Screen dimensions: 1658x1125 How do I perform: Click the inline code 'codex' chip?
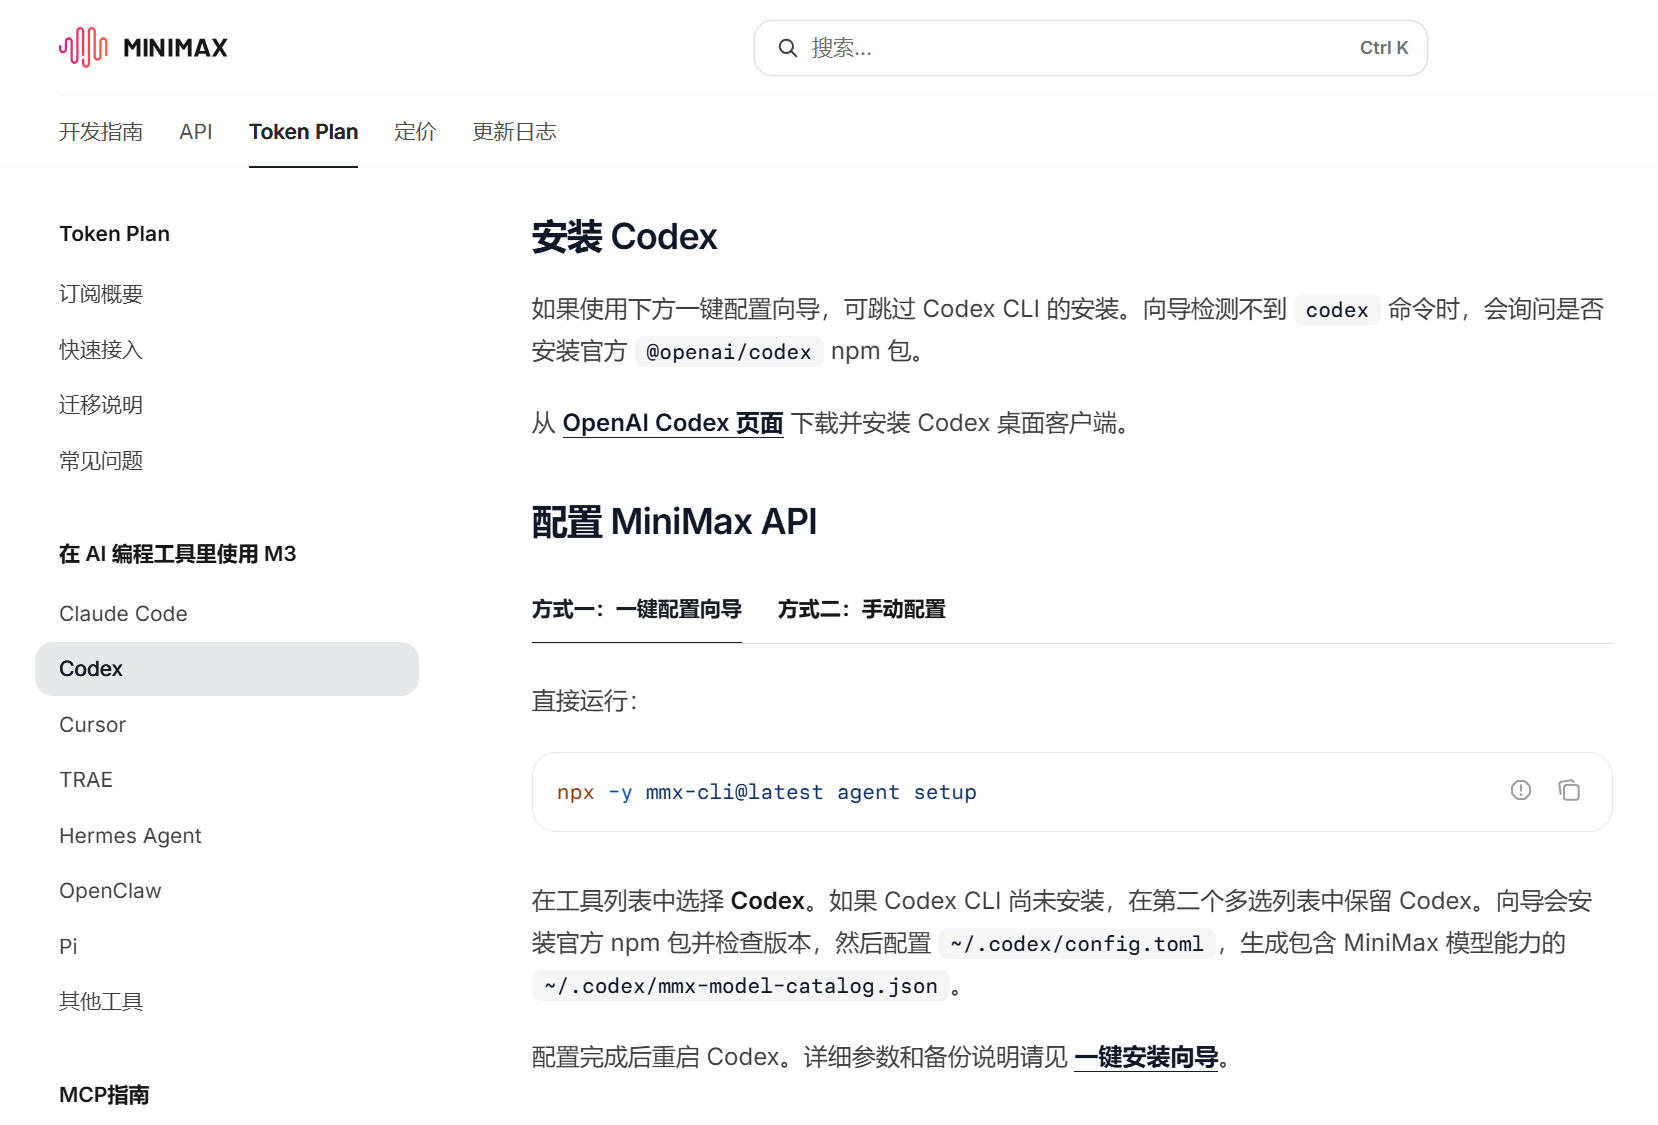coord(1337,310)
